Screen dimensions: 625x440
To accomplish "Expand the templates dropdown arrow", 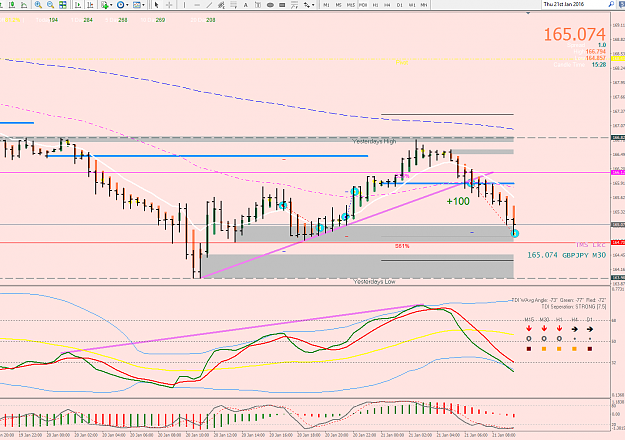I will tap(143, 5).
